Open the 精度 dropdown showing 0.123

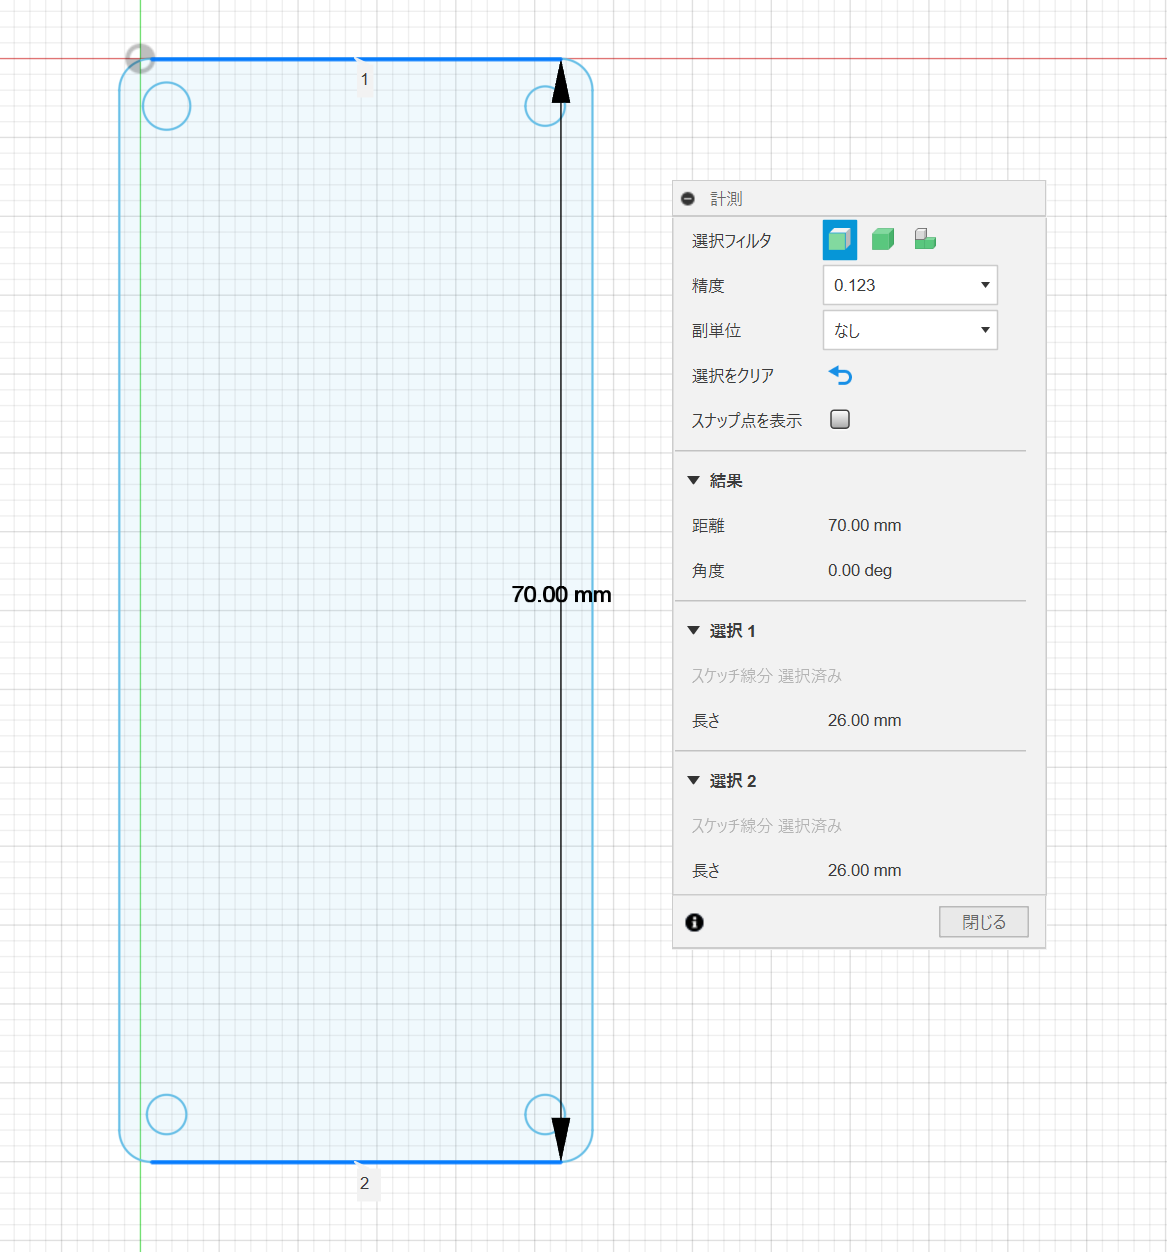click(x=909, y=285)
